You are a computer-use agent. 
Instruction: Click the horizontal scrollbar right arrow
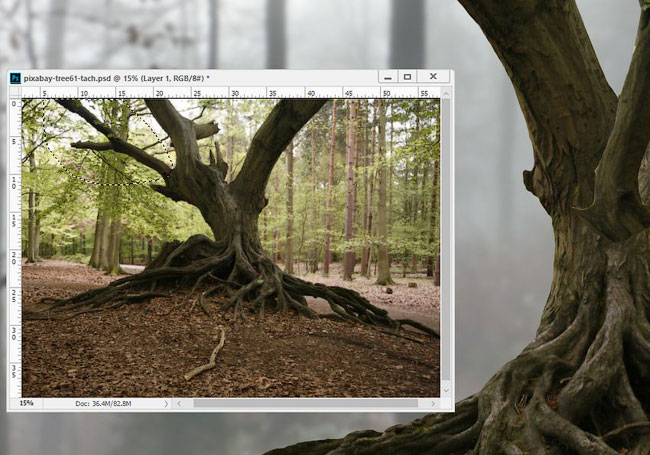434,404
